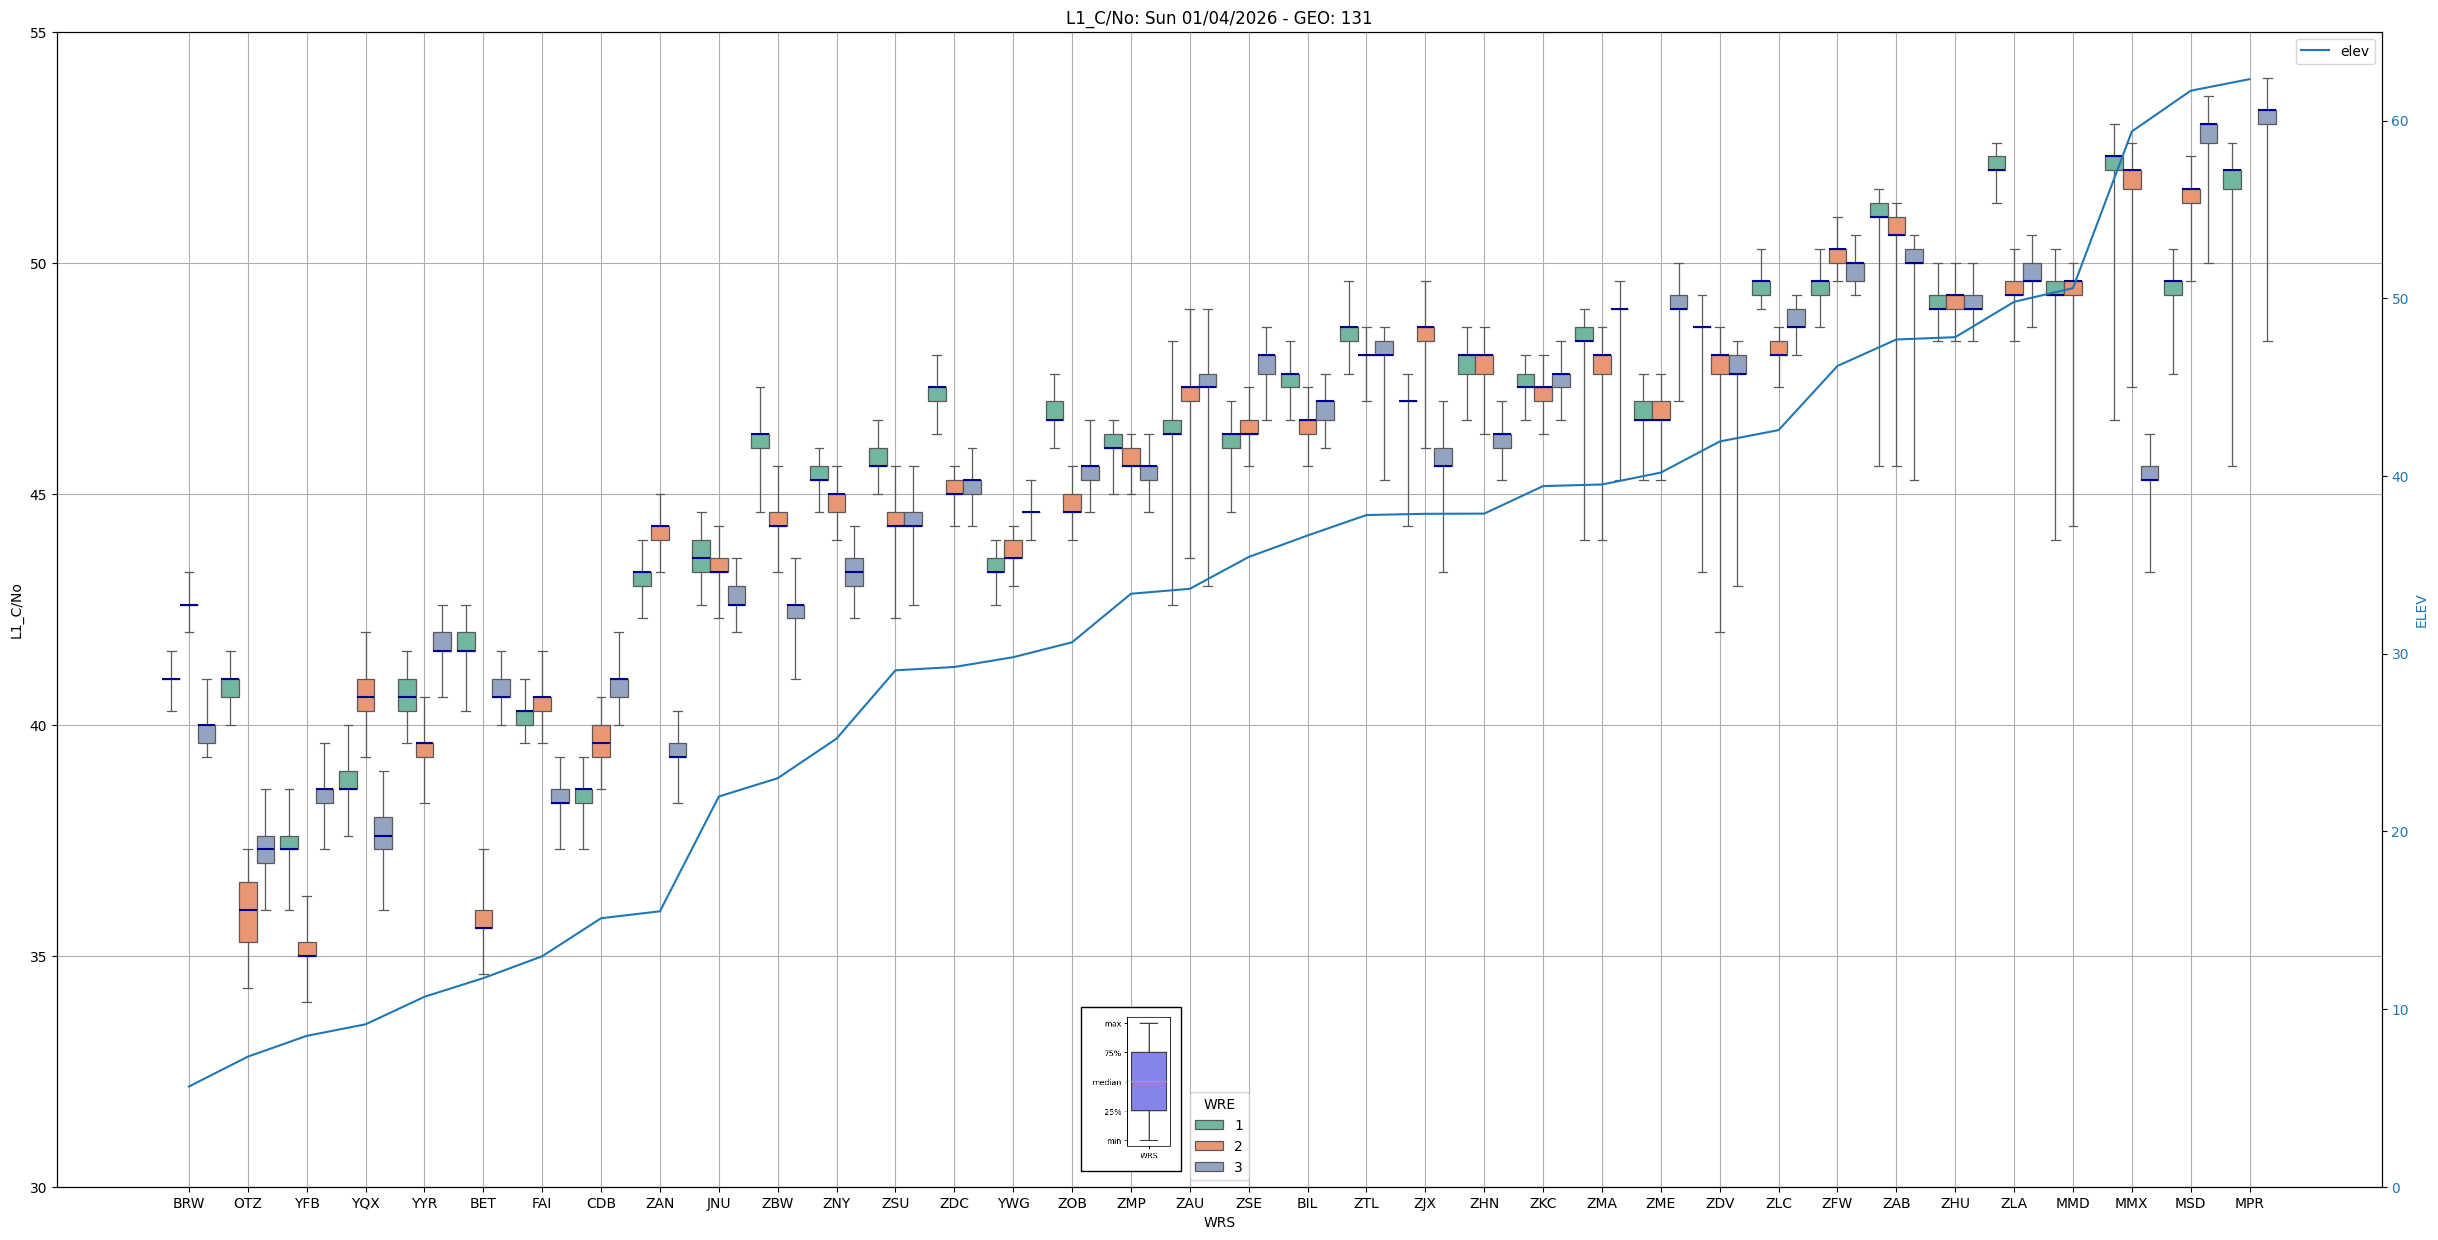The height and width of the screenshot is (1240, 2438).
Task: Click the ELEV right axis label
Action: (x=2421, y=611)
